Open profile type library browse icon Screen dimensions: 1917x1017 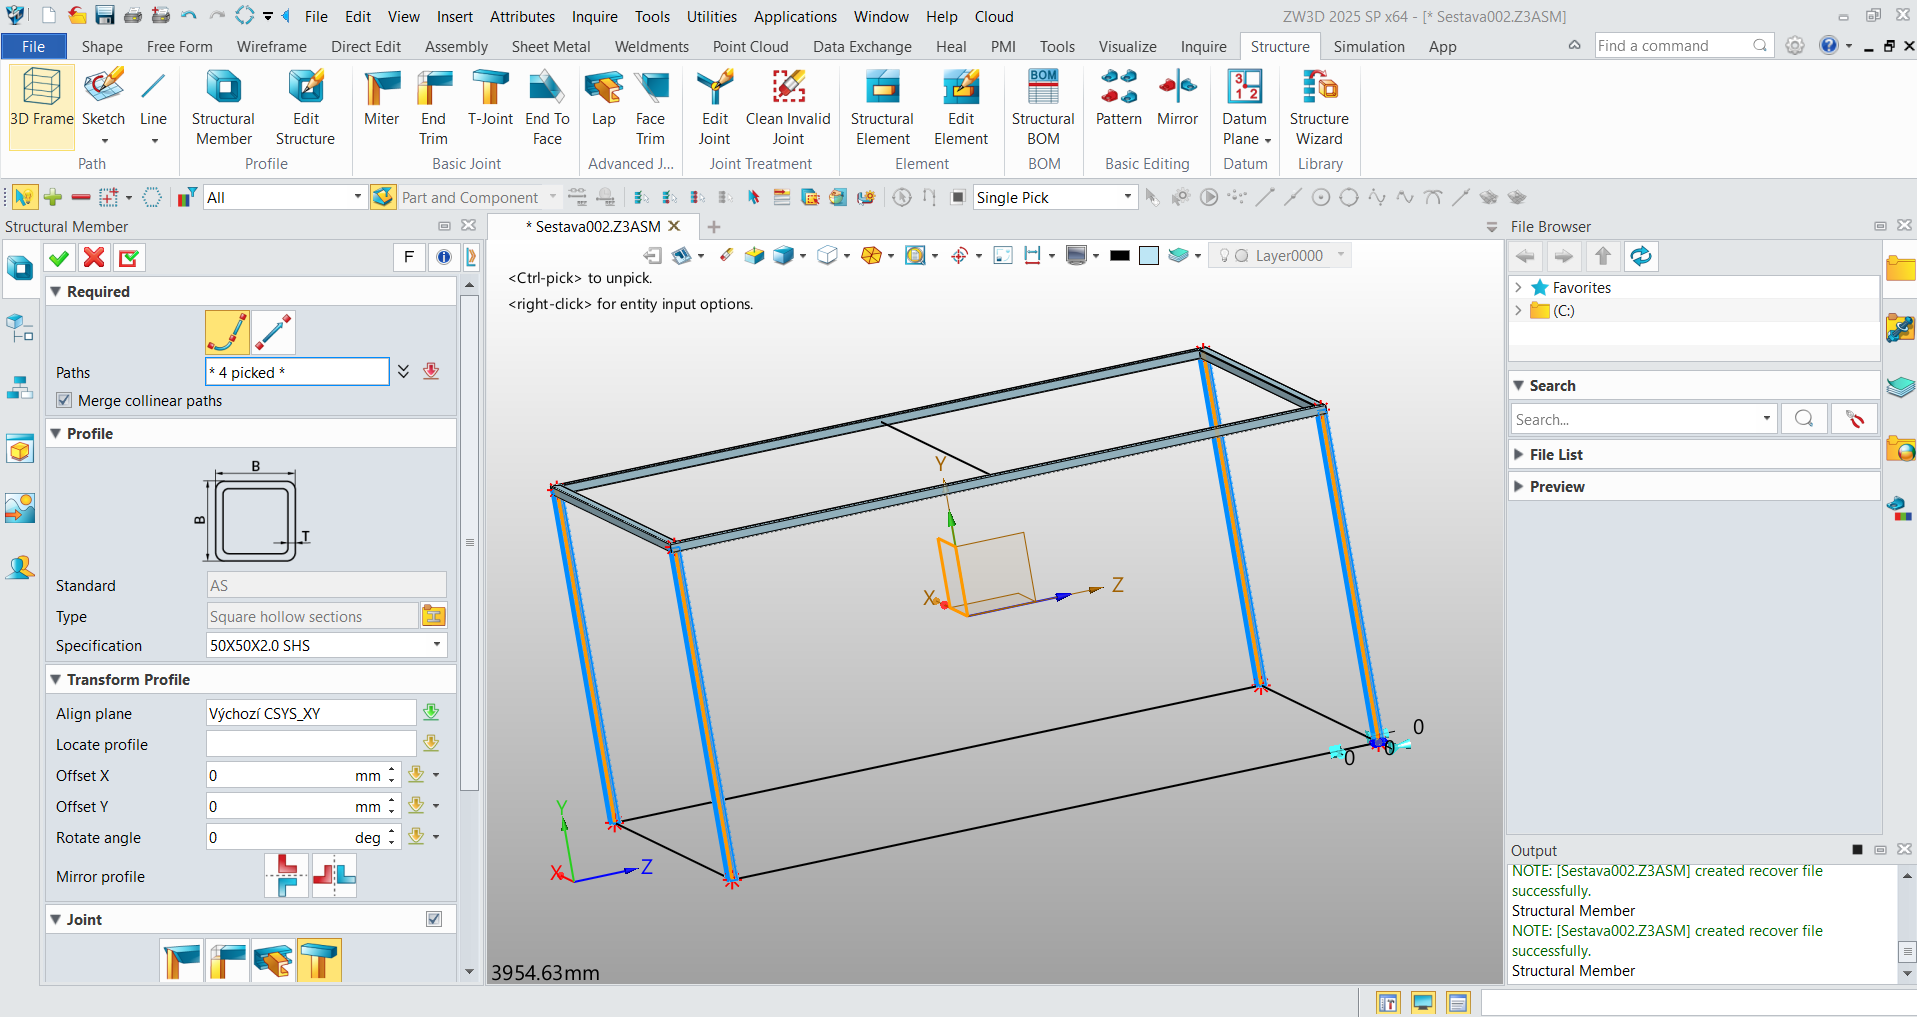click(x=433, y=616)
